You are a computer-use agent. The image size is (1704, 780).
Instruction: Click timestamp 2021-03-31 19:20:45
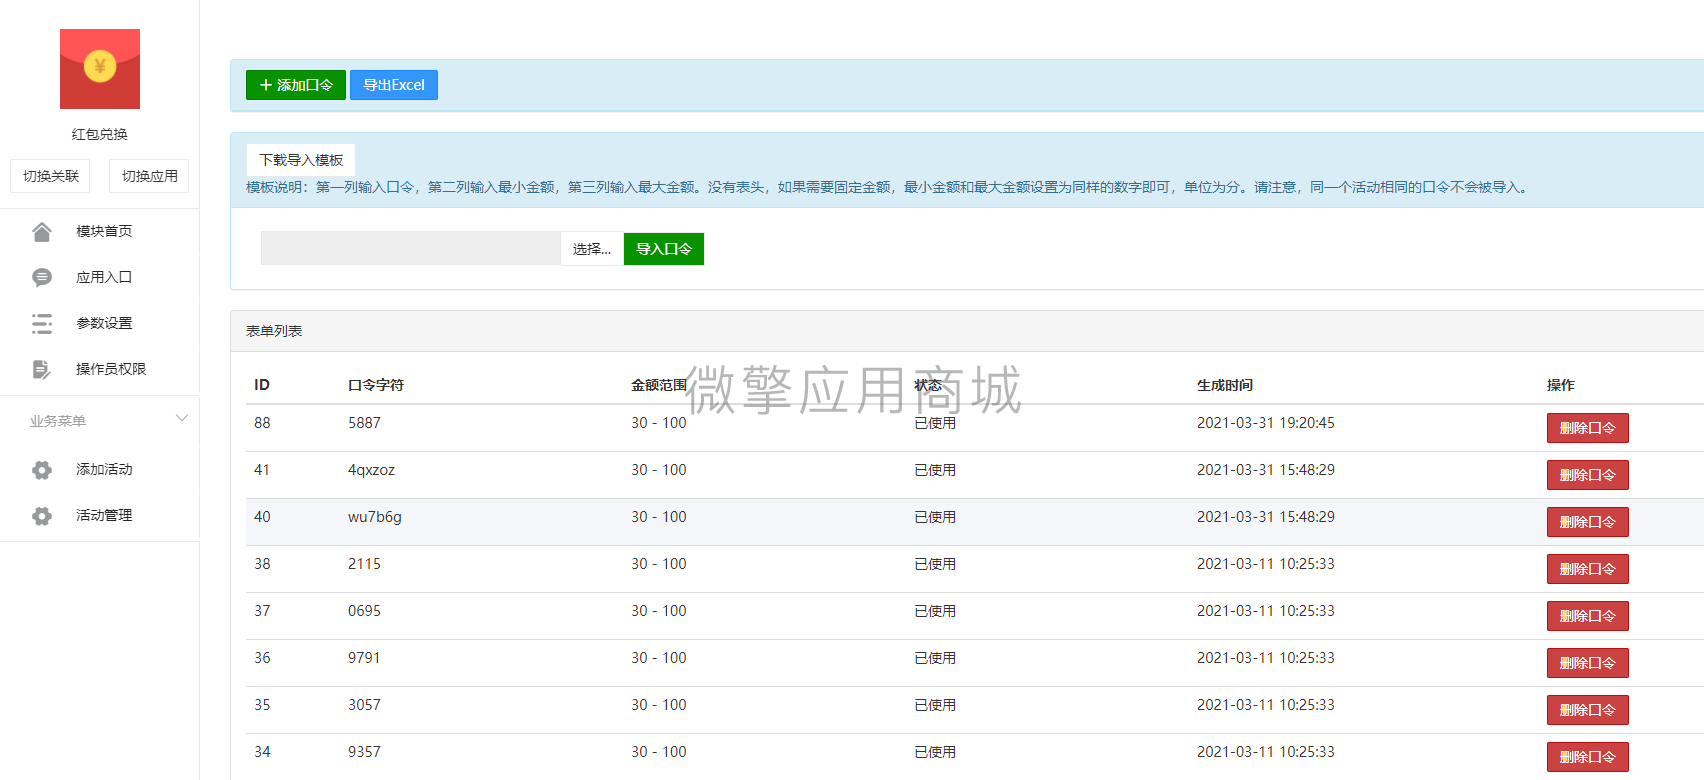[x=1266, y=423]
